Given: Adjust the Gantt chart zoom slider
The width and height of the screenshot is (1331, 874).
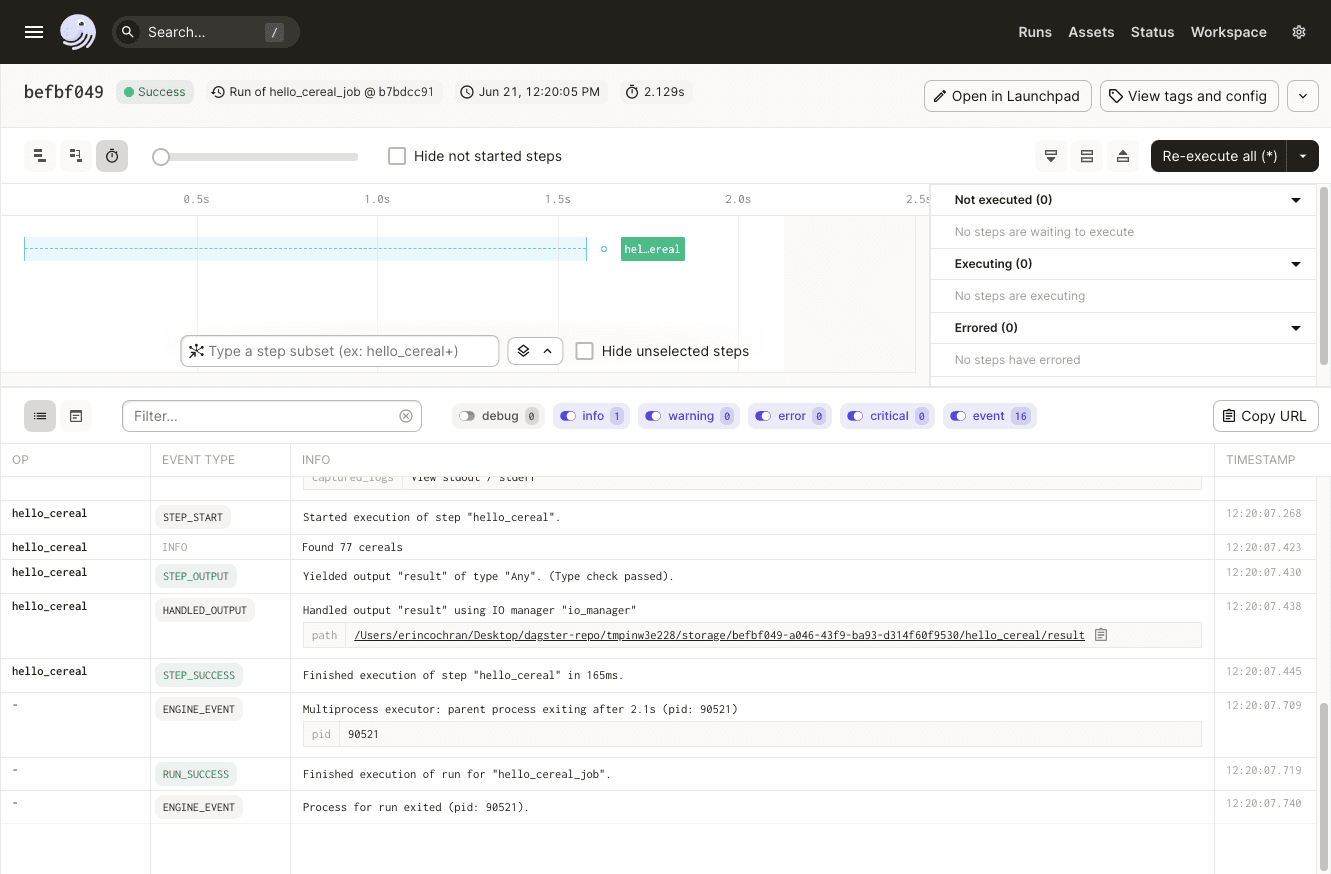Looking at the screenshot, I should pos(161,157).
